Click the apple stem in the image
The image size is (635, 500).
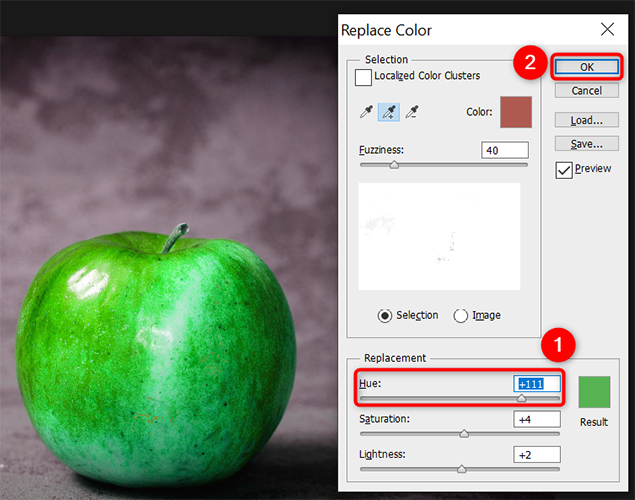pos(175,238)
